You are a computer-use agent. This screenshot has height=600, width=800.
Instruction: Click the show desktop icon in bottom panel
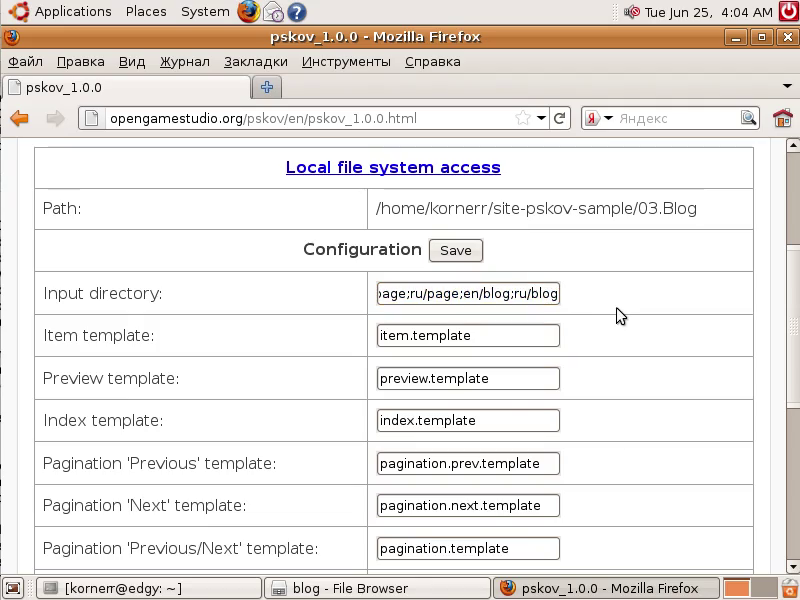tap(12, 588)
